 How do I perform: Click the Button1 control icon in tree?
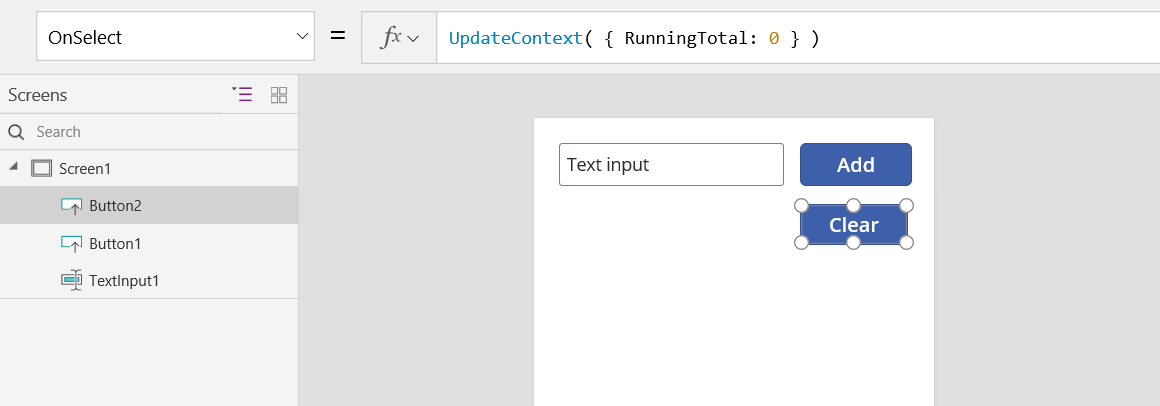(x=71, y=243)
